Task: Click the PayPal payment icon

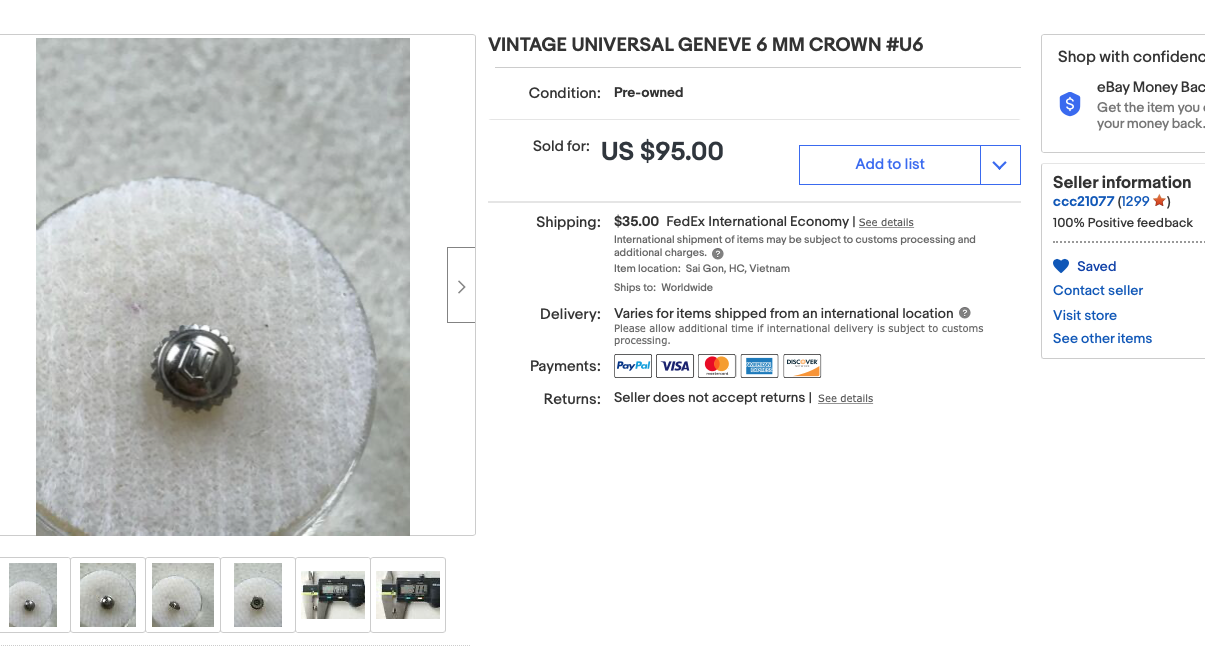Action: point(633,366)
